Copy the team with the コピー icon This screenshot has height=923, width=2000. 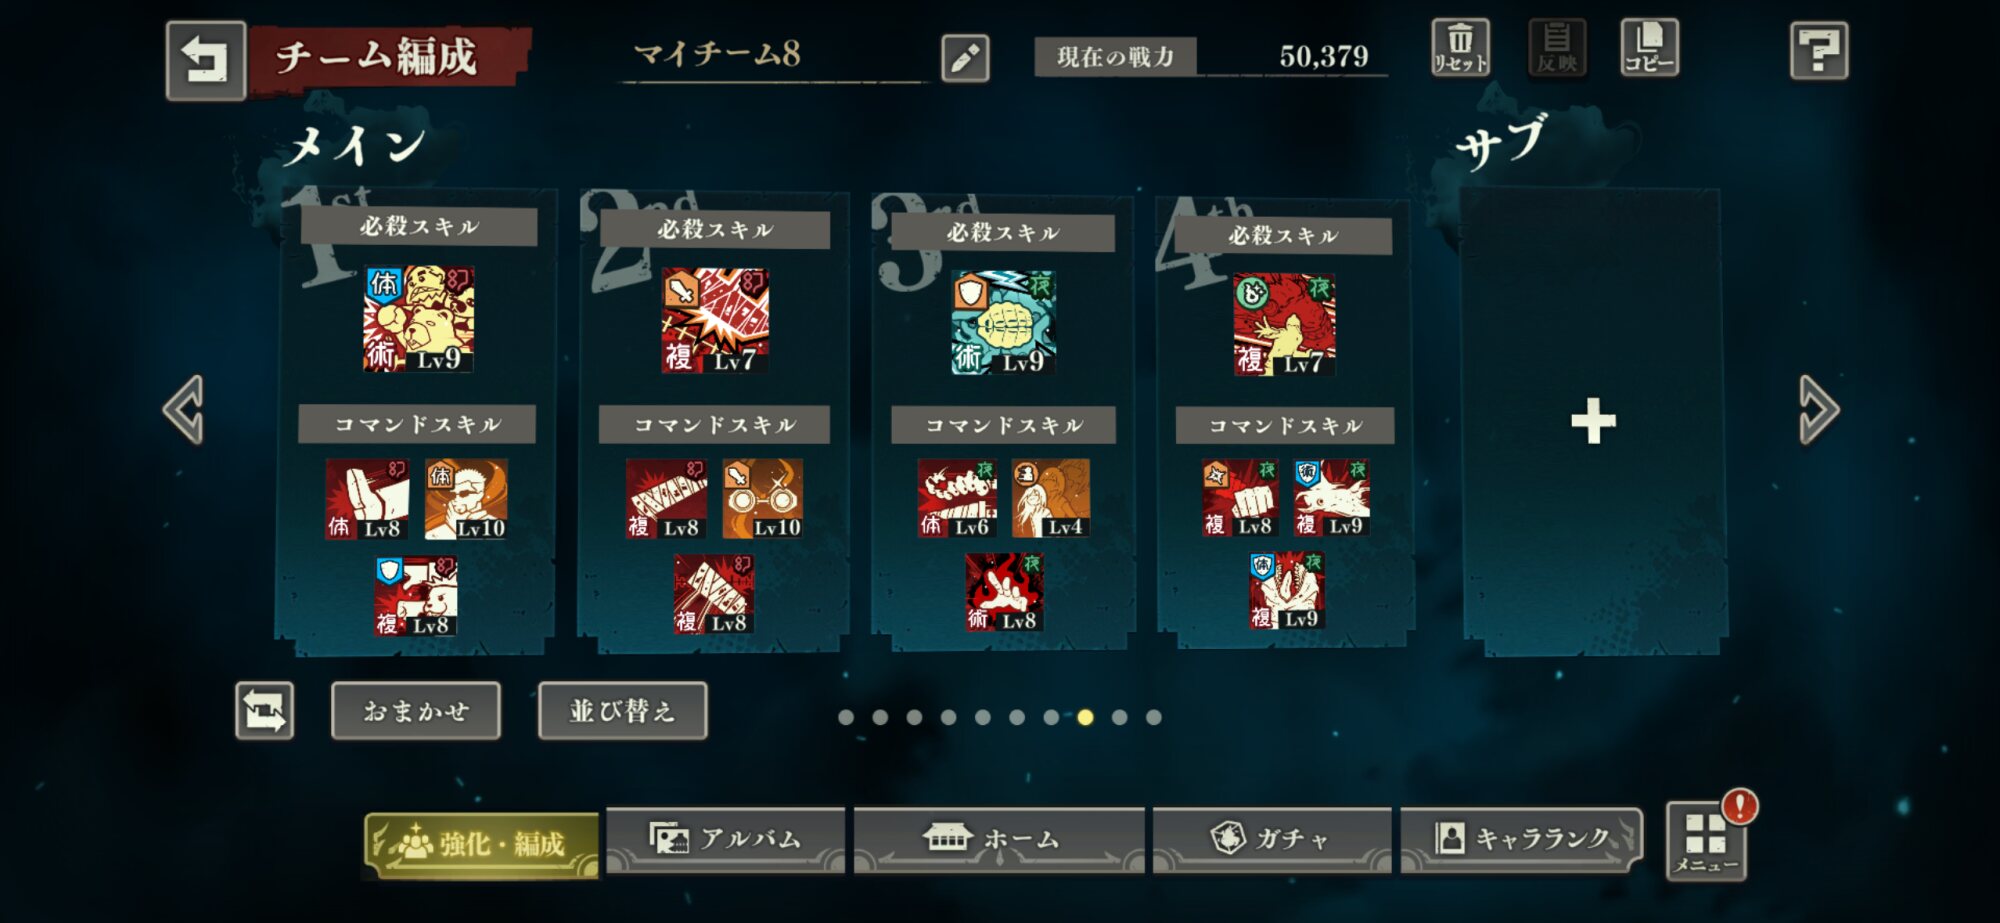pos(1649,47)
